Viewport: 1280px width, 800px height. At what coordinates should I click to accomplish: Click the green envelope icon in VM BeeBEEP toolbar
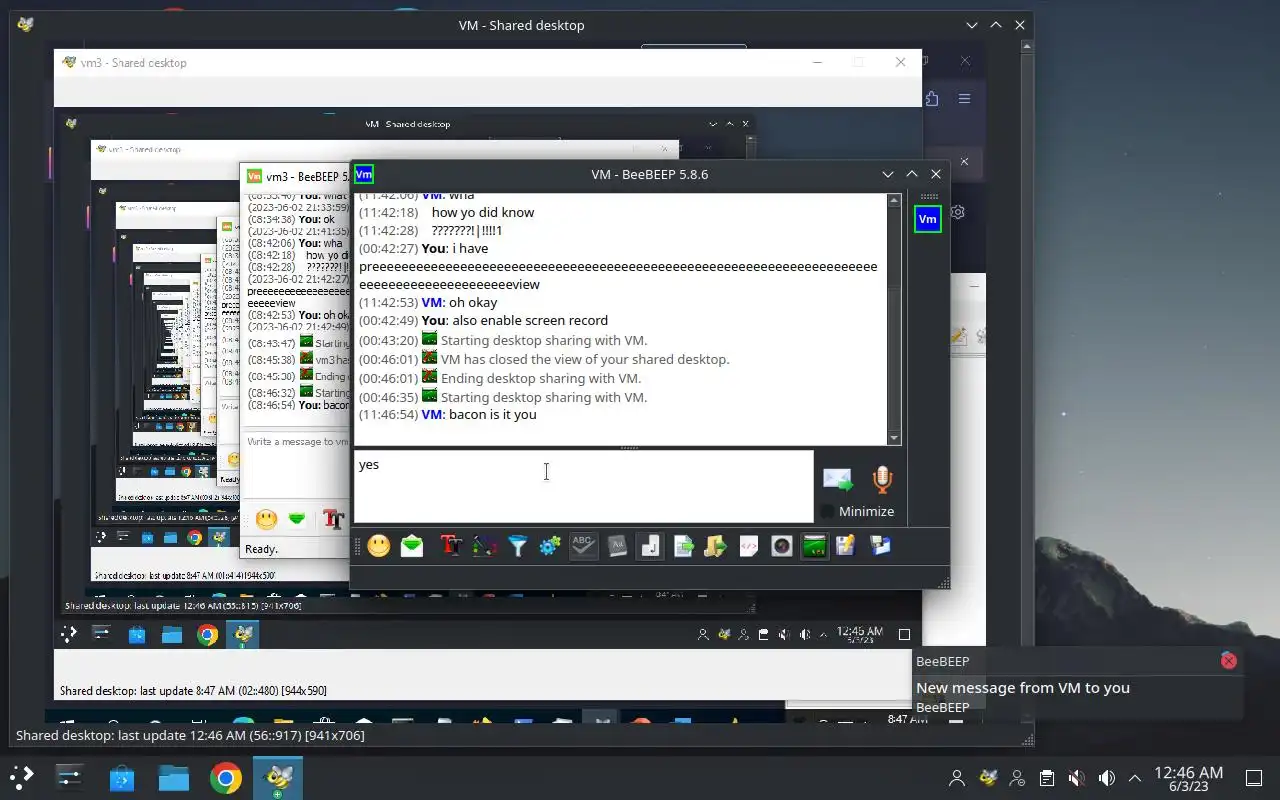[412, 546]
